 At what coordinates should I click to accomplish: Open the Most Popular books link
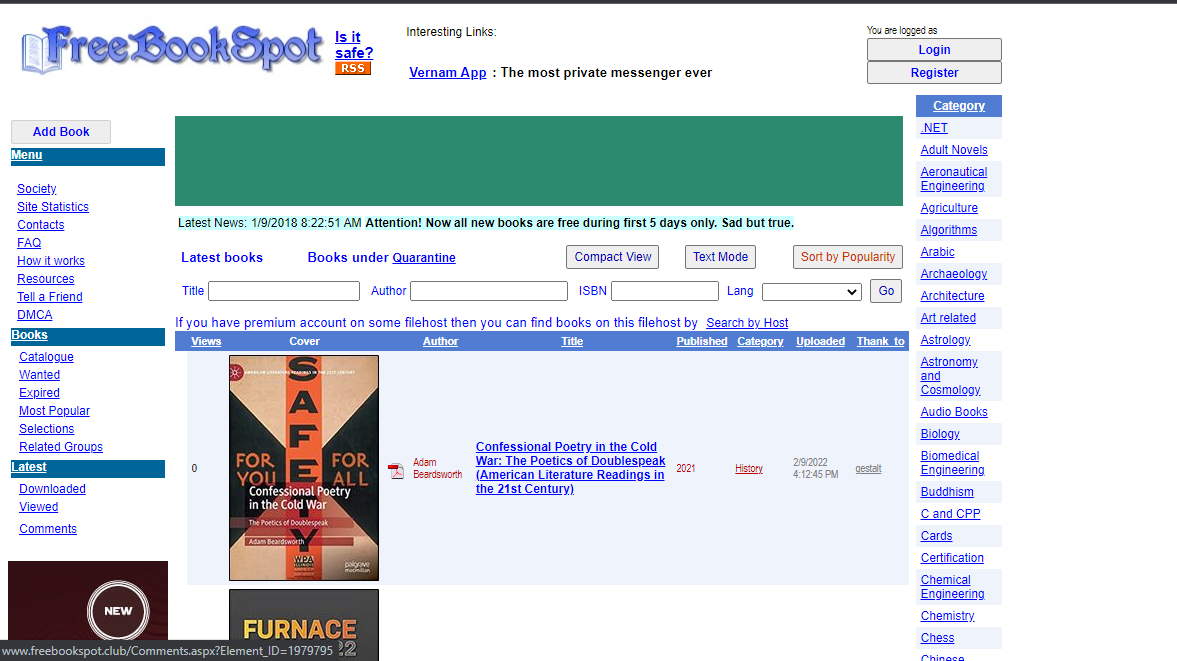(54, 411)
